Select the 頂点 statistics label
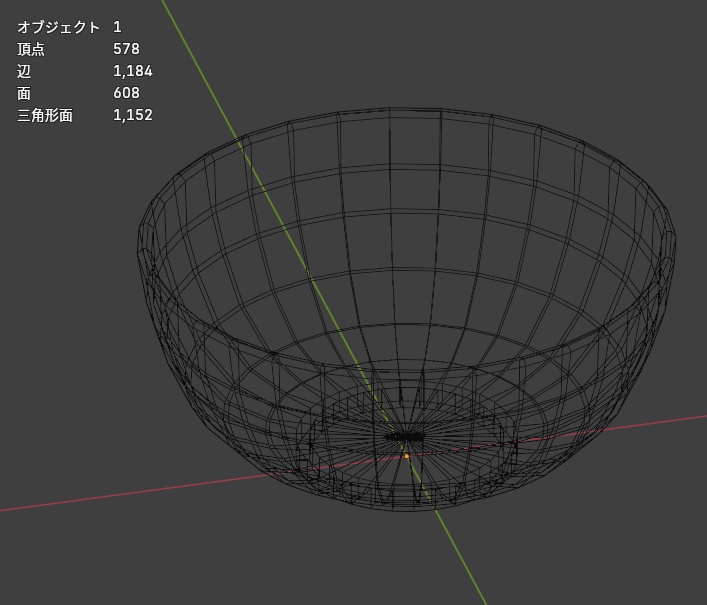The width and height of the screenshot is (707, 605). (x=31, y=49)
